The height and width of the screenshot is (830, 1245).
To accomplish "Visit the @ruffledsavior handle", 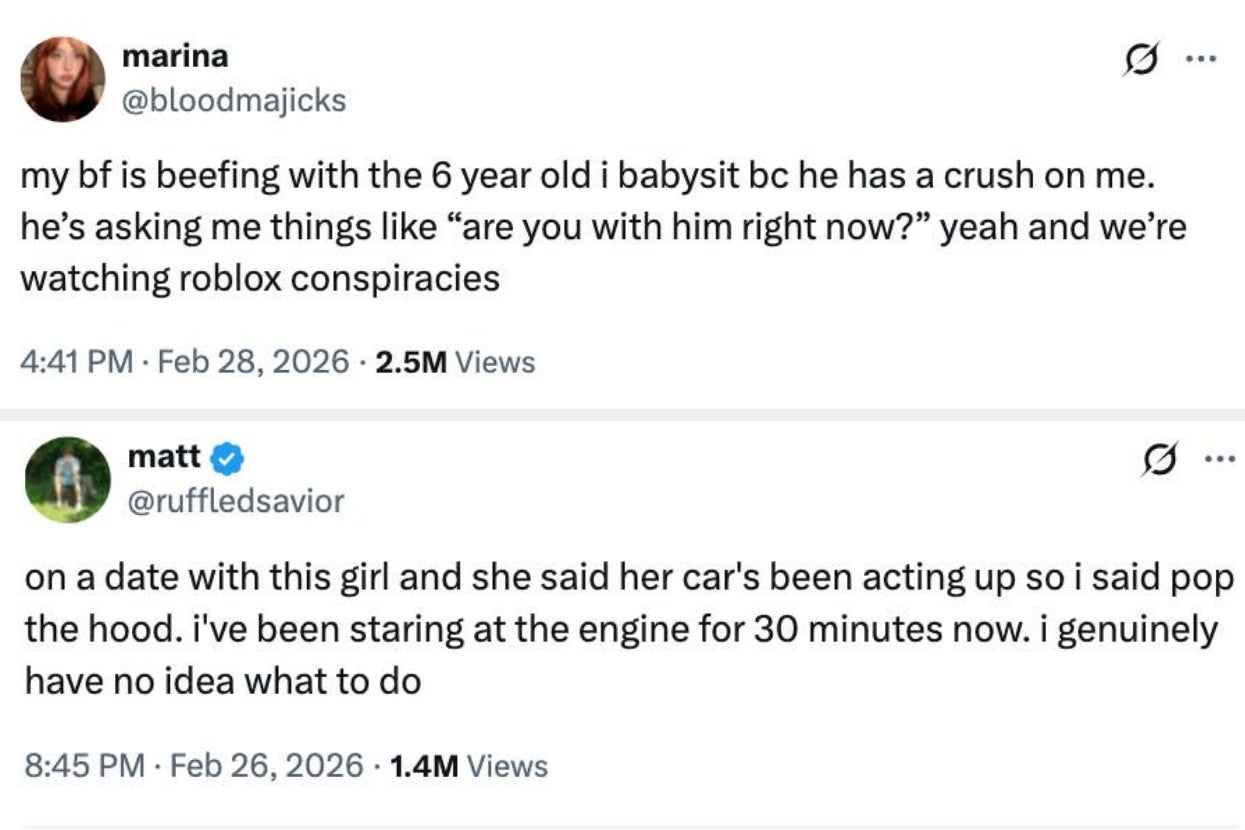I will tap(236, 500).
